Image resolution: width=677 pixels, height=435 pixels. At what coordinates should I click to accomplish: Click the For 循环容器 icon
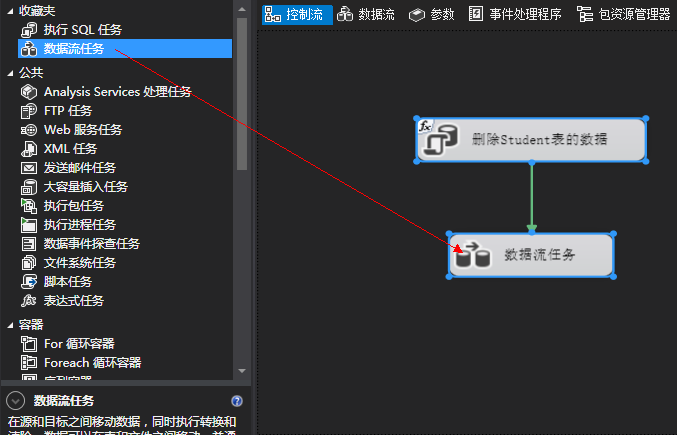click(29, 344)
